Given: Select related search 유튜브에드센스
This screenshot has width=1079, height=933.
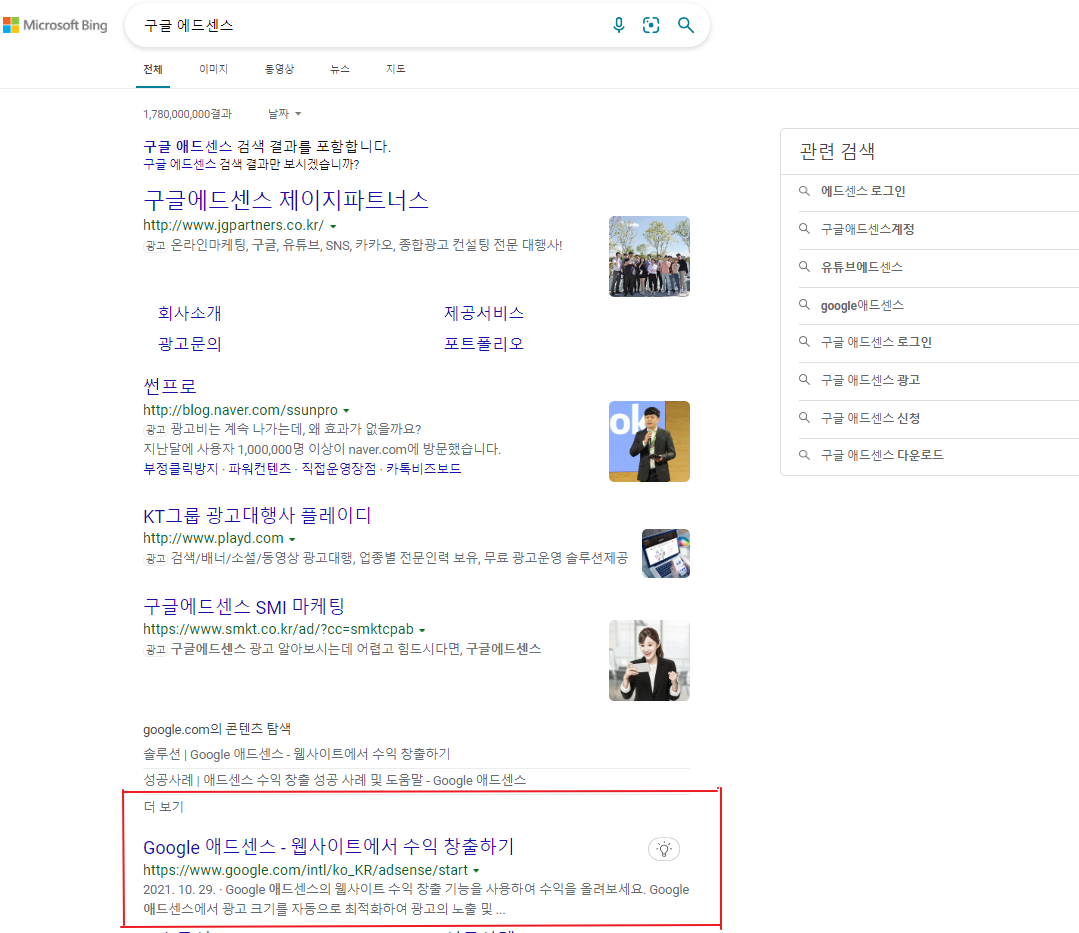Looking at the screenshot, I should point(862,267).
